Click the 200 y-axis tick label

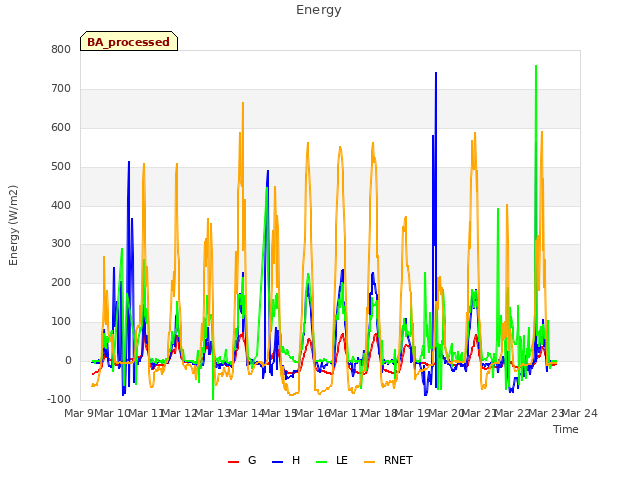(x=61, y=282)
